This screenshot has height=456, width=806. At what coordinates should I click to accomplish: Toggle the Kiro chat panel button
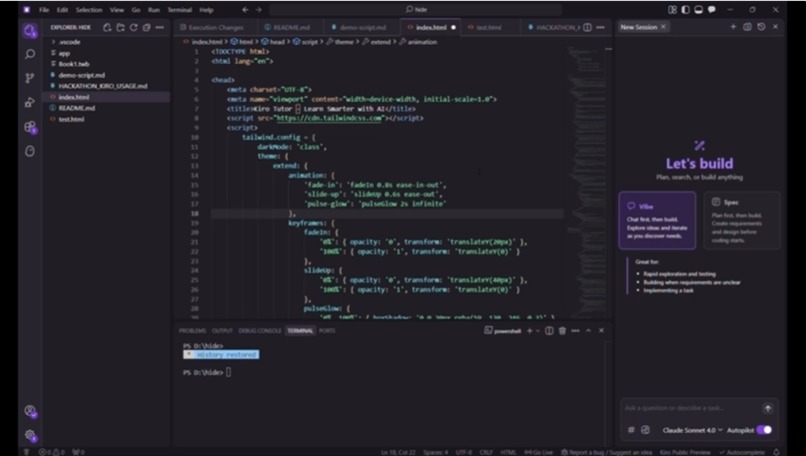click(x=712, y=10)
